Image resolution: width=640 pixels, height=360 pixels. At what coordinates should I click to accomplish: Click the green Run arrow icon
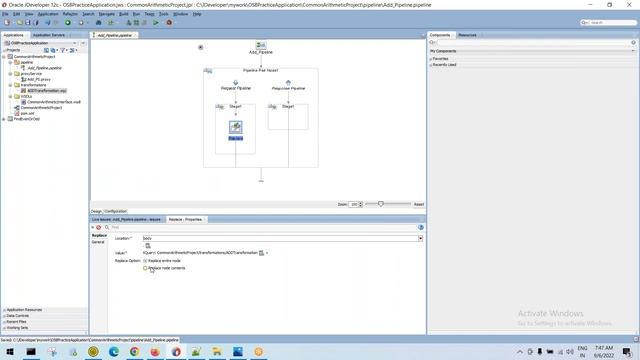[x=156, y=22]
